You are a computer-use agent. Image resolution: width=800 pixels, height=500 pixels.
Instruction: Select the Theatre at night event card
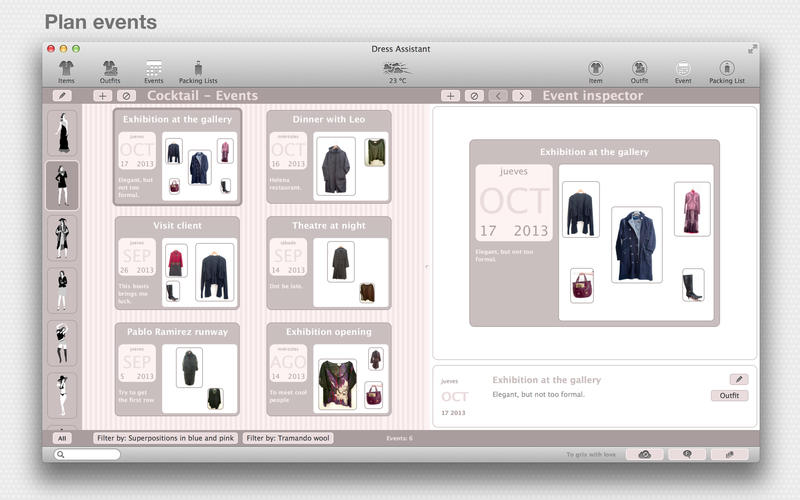point(328,262)
